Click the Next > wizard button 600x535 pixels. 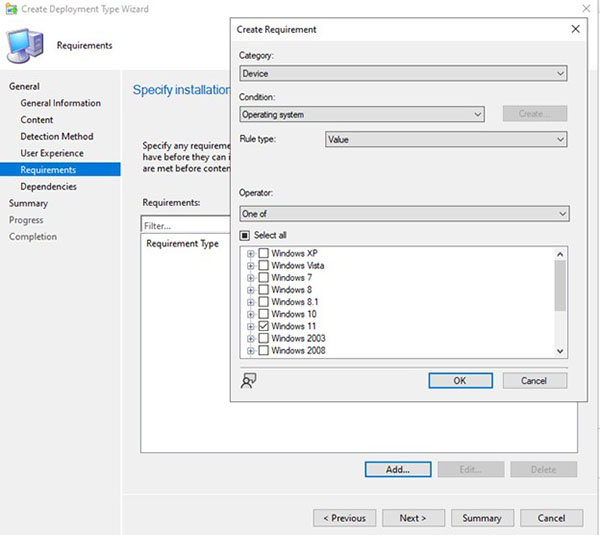[x=413, y=518]
